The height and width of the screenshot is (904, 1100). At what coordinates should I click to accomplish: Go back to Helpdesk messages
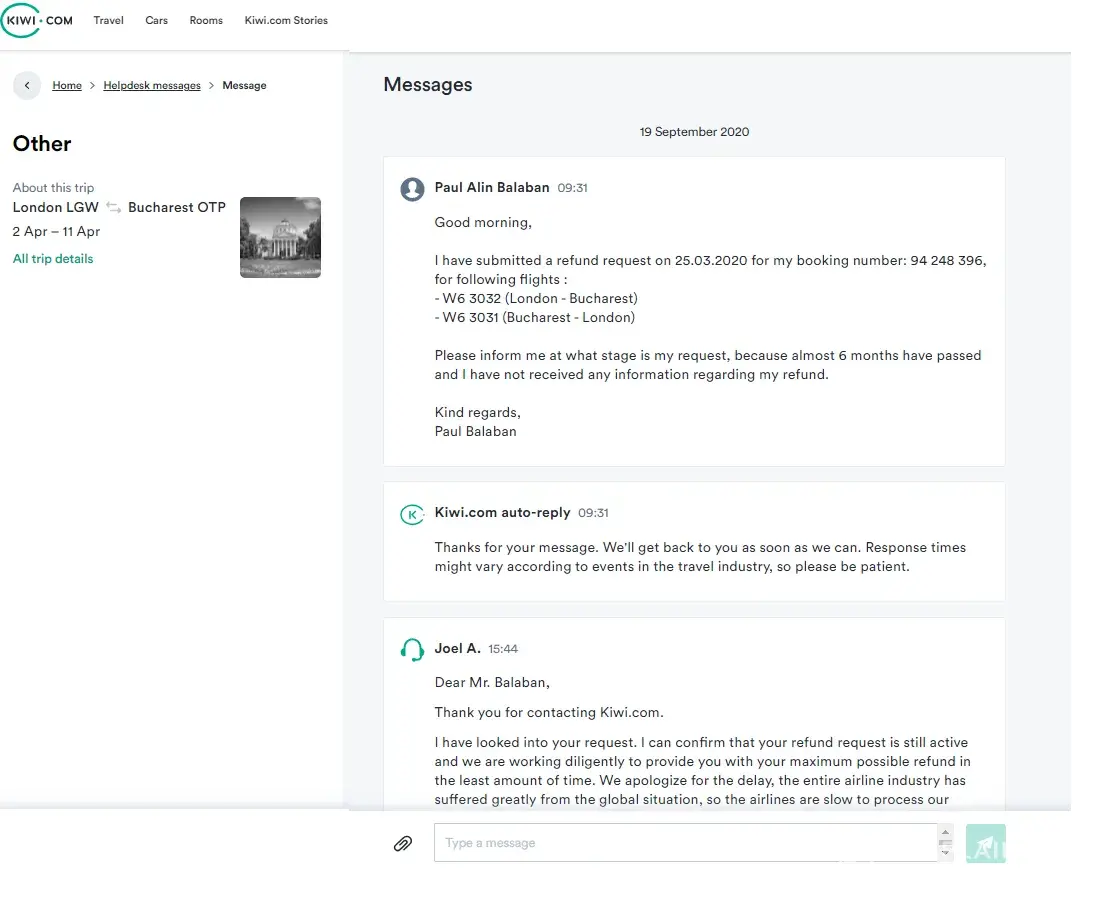[152, 86]
